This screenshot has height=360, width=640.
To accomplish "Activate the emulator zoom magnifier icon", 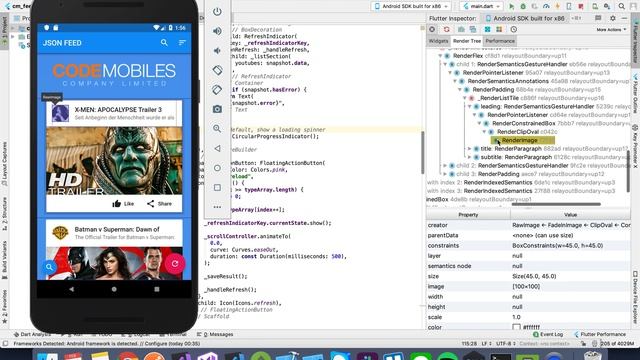I will (217, 129).
